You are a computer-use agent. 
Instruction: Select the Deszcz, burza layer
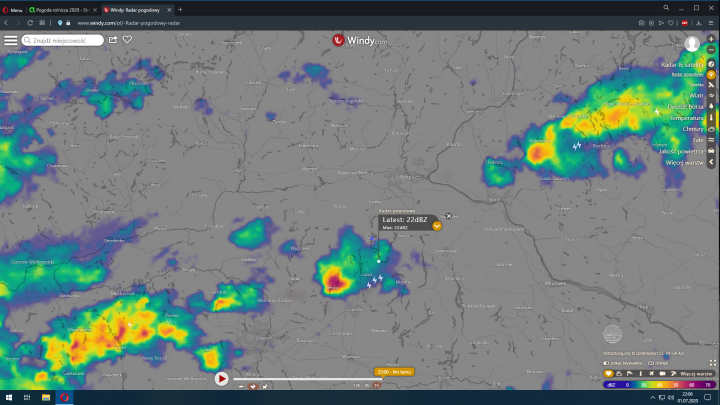coord(686,107)
